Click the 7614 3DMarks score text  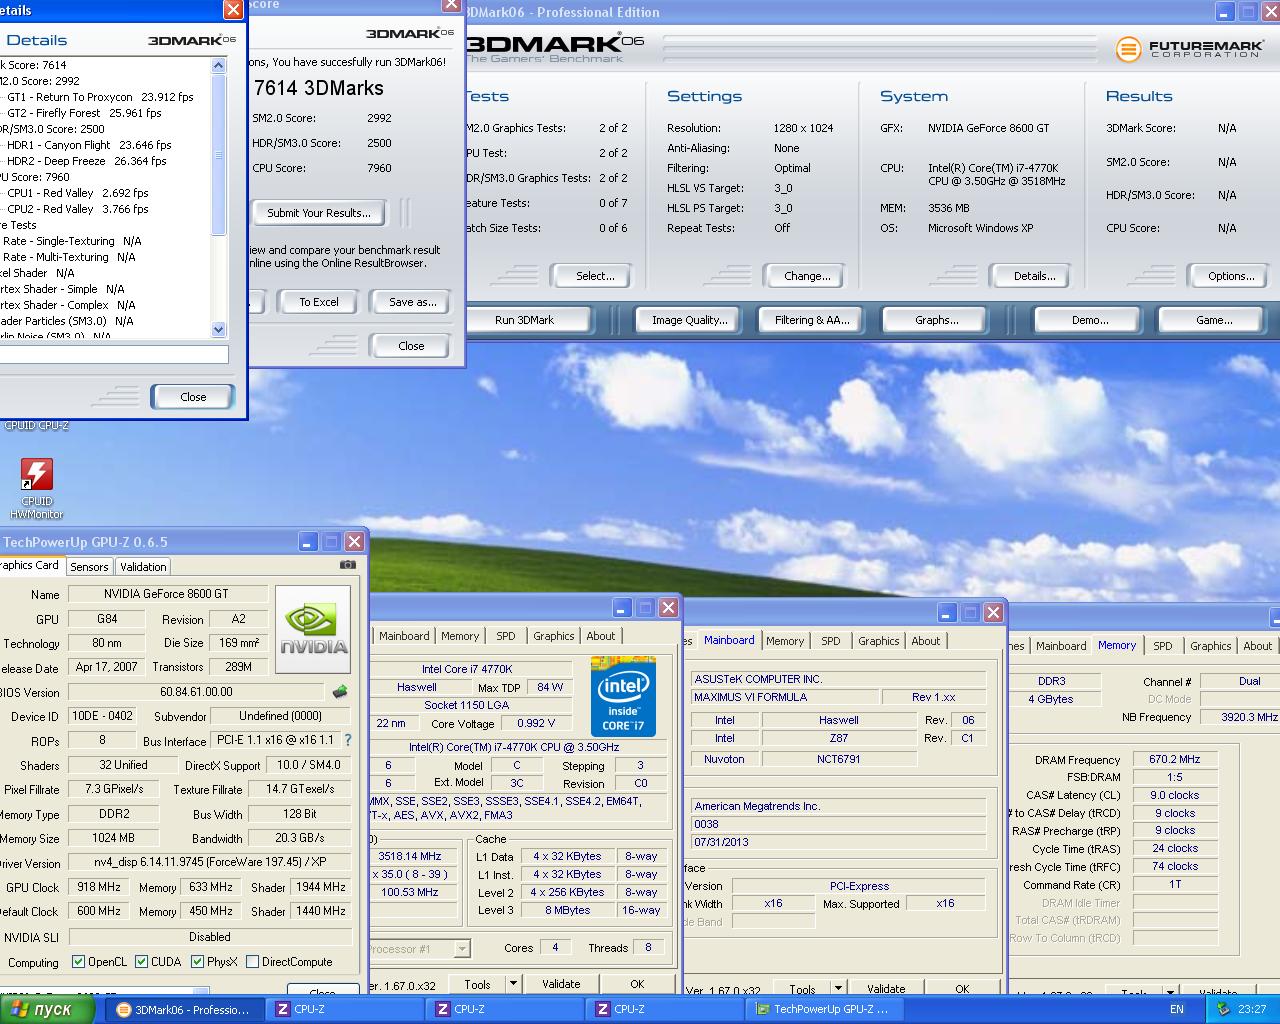(319, 88)
